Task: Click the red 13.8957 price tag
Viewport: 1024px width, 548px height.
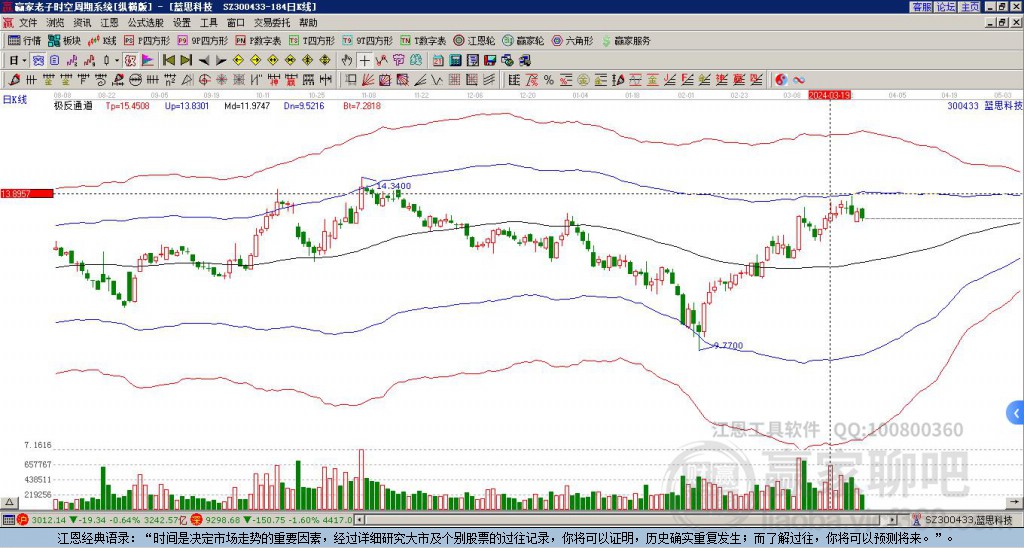Action: click(x=27, y=193)
